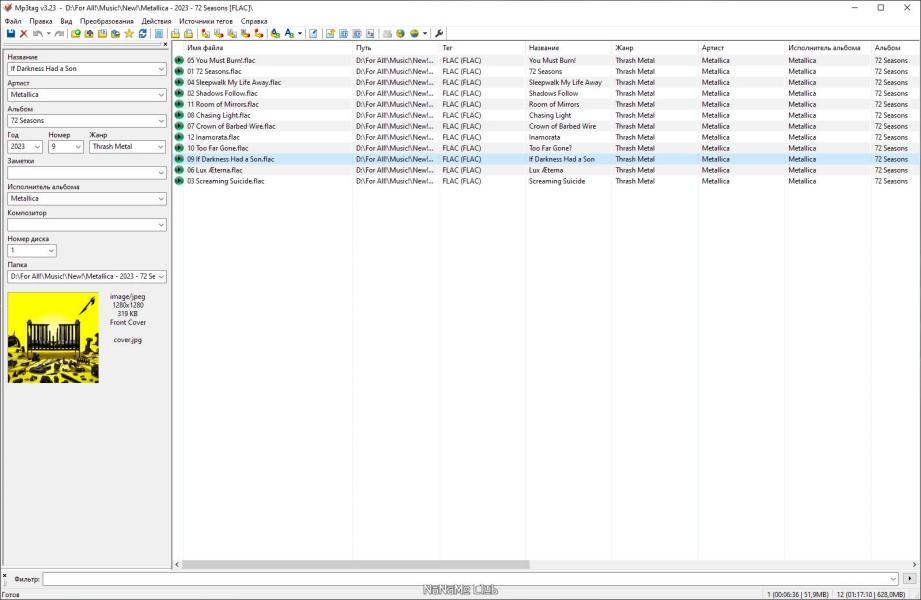Sort by the Название column header
This screenshot has height=600, width=921.
click(x=569, y=48)
